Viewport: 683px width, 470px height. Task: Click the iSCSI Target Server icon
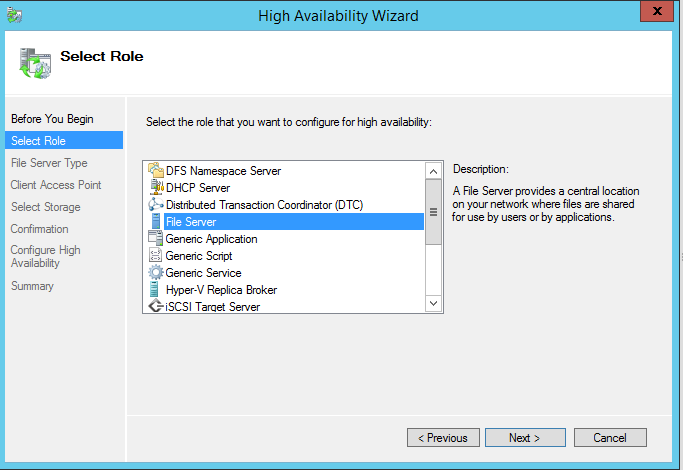[x=156, y=307]
